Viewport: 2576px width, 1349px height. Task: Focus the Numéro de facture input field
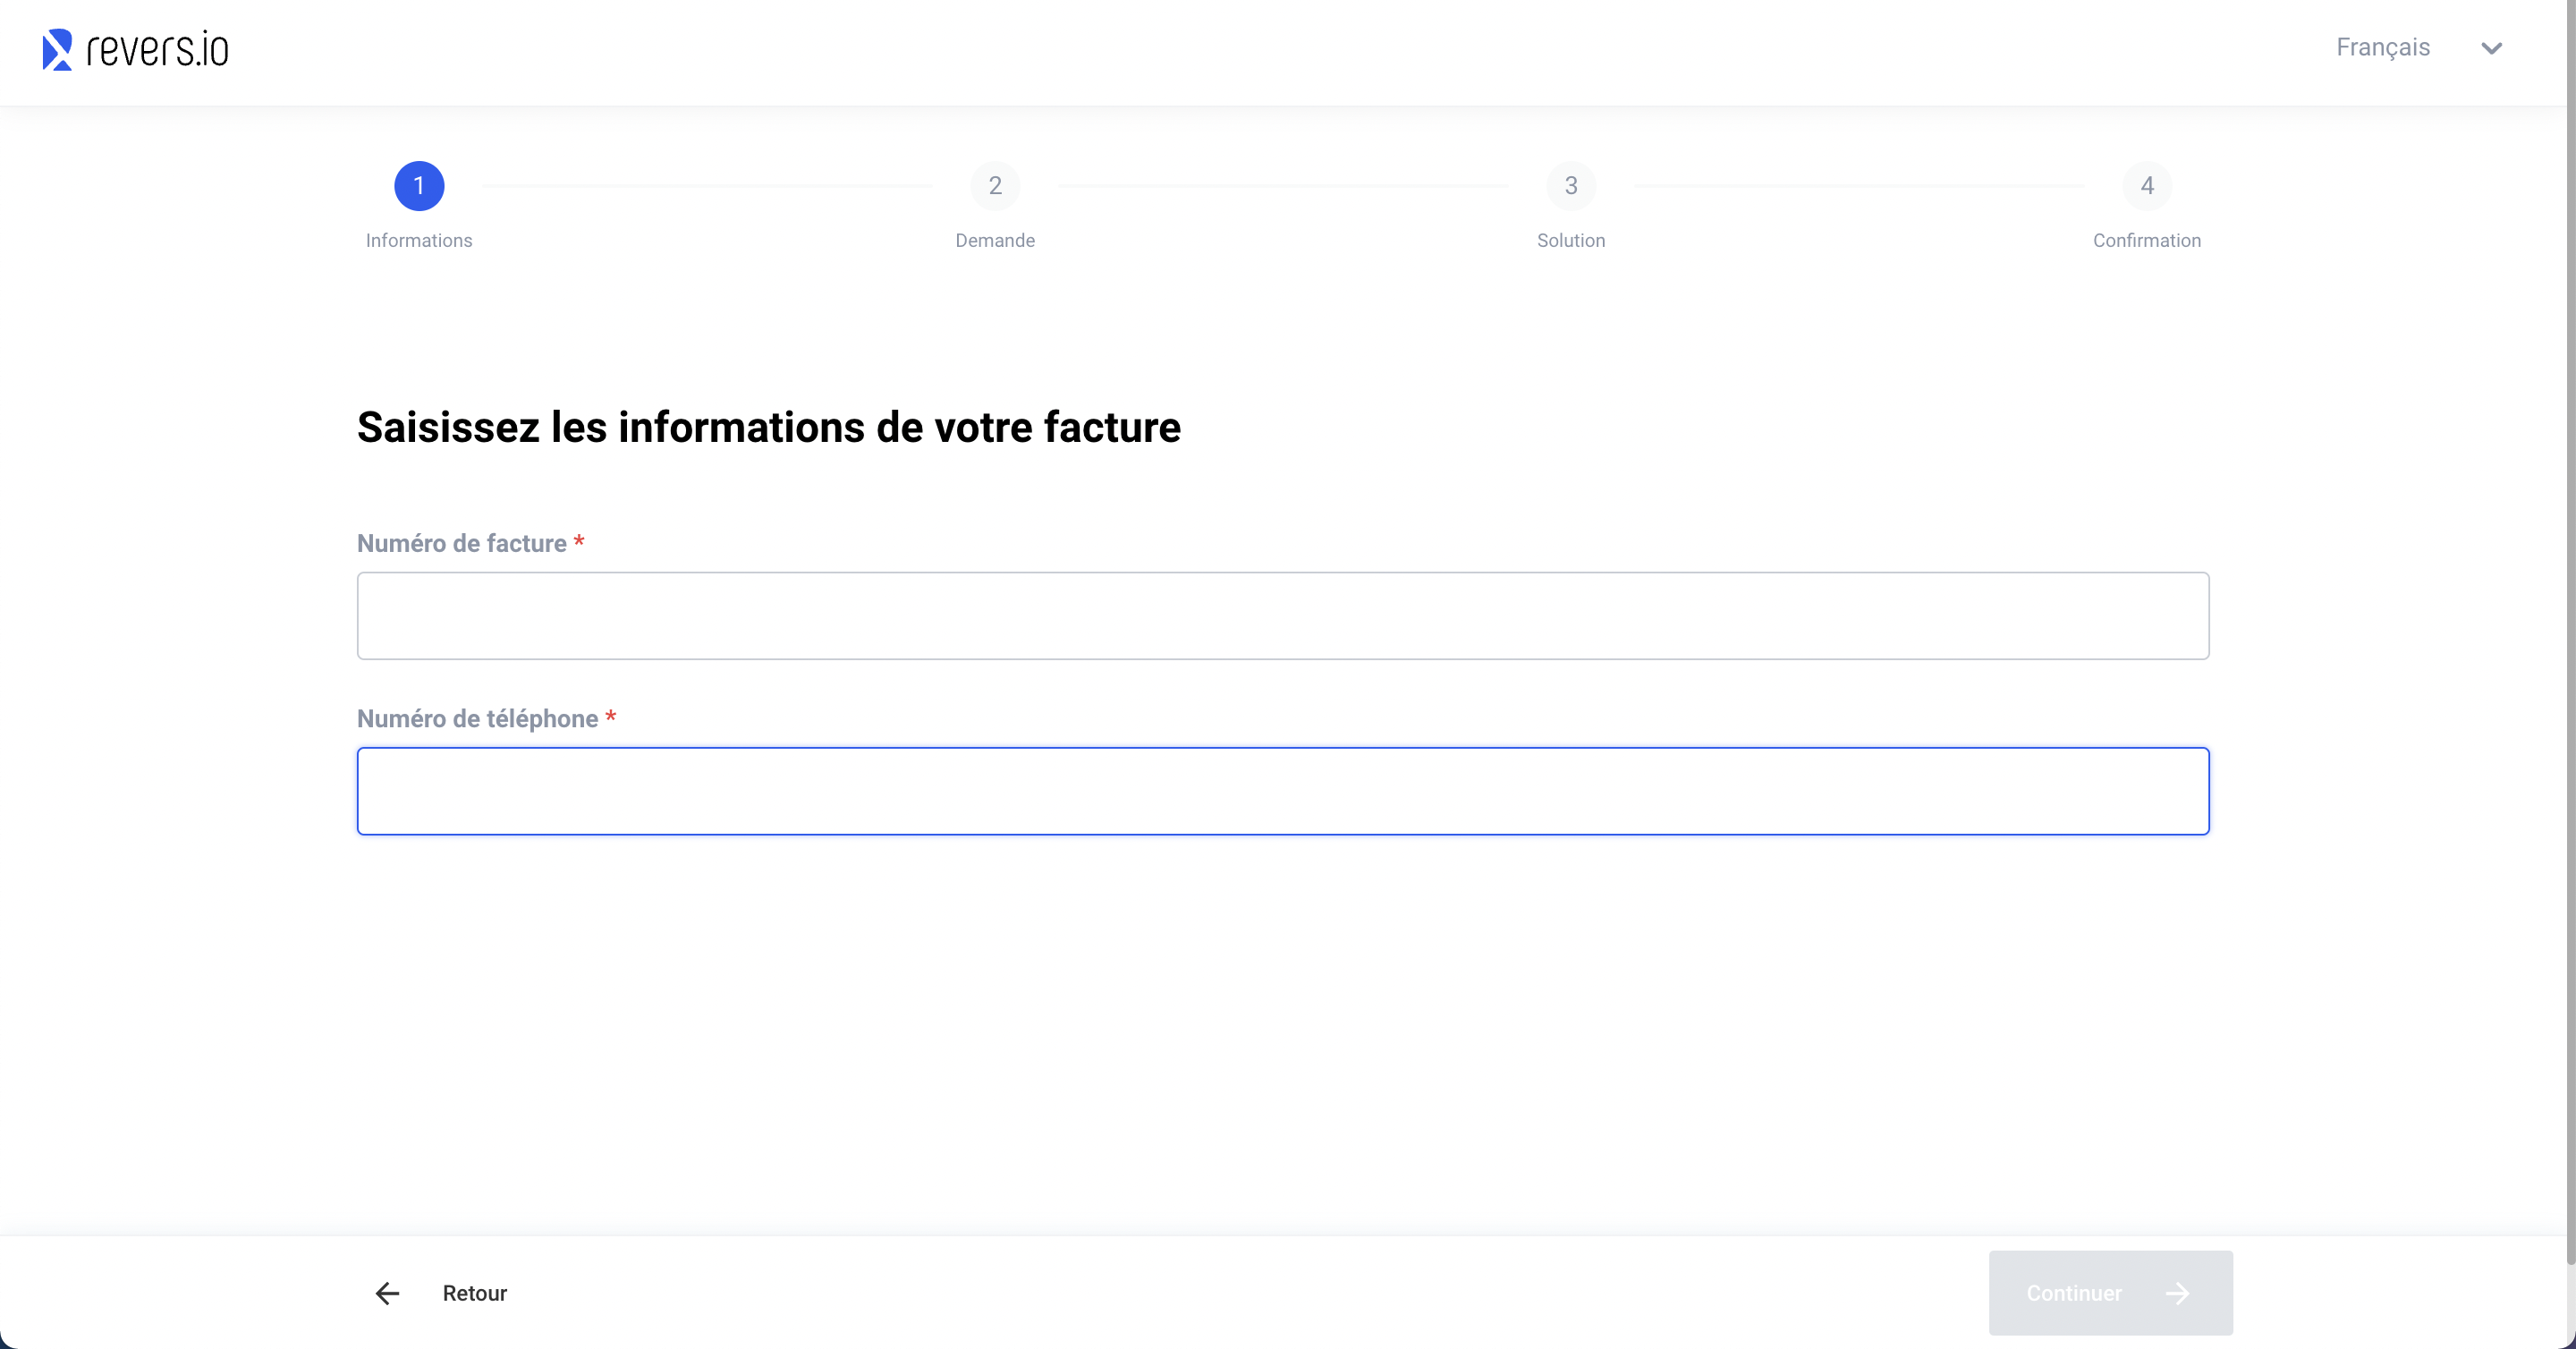pyautogui.click(x=1283, y=616)
